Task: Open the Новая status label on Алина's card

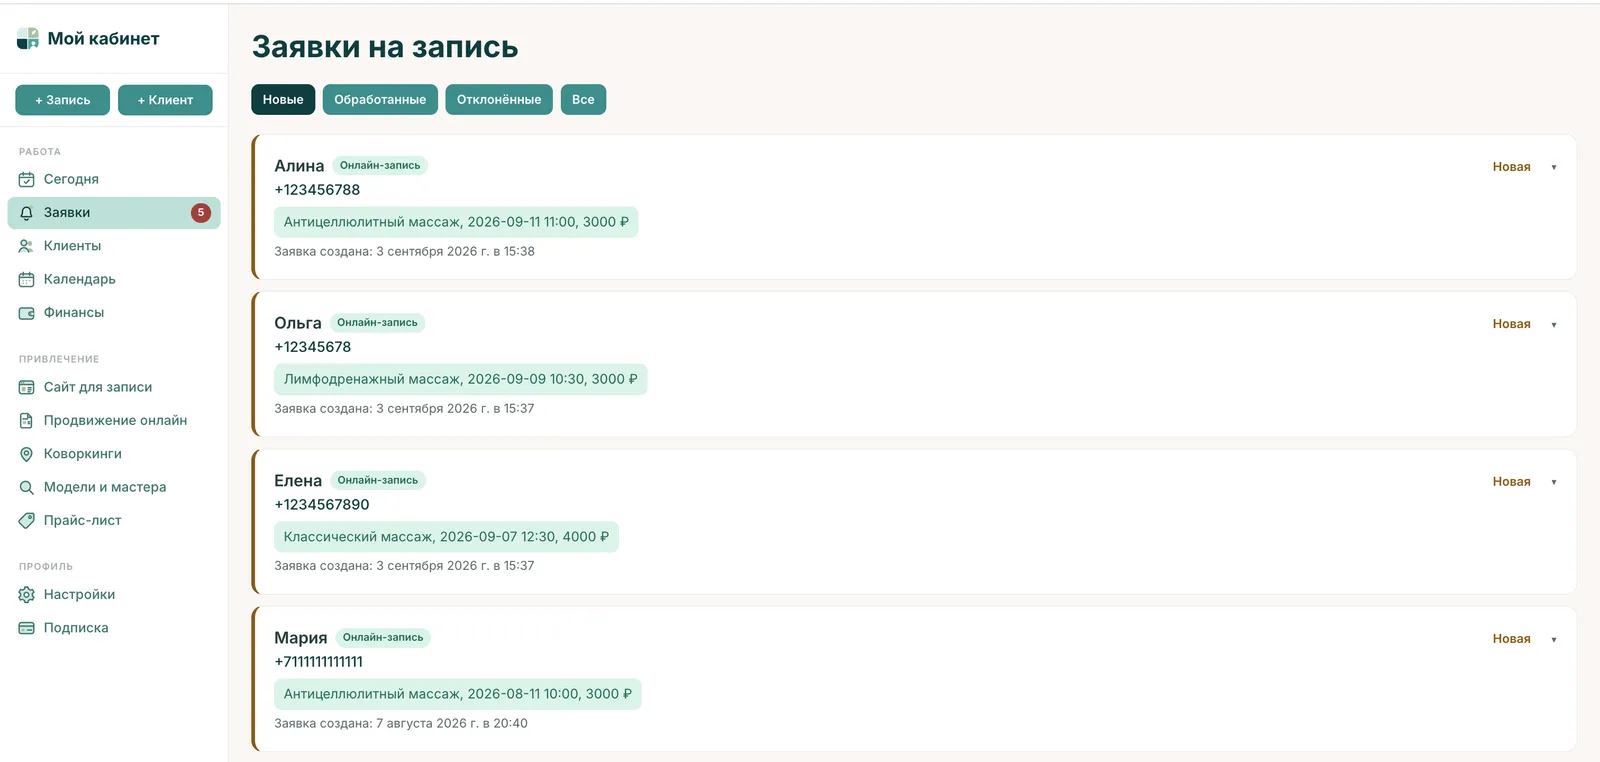Action: coord(1511,167)
